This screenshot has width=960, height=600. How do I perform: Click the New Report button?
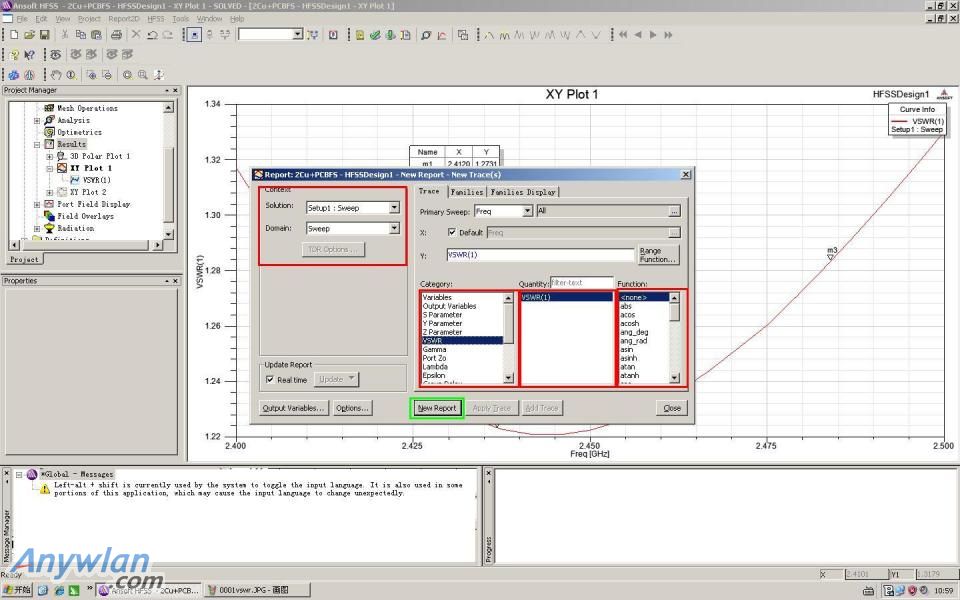click(x=437, y=408)
